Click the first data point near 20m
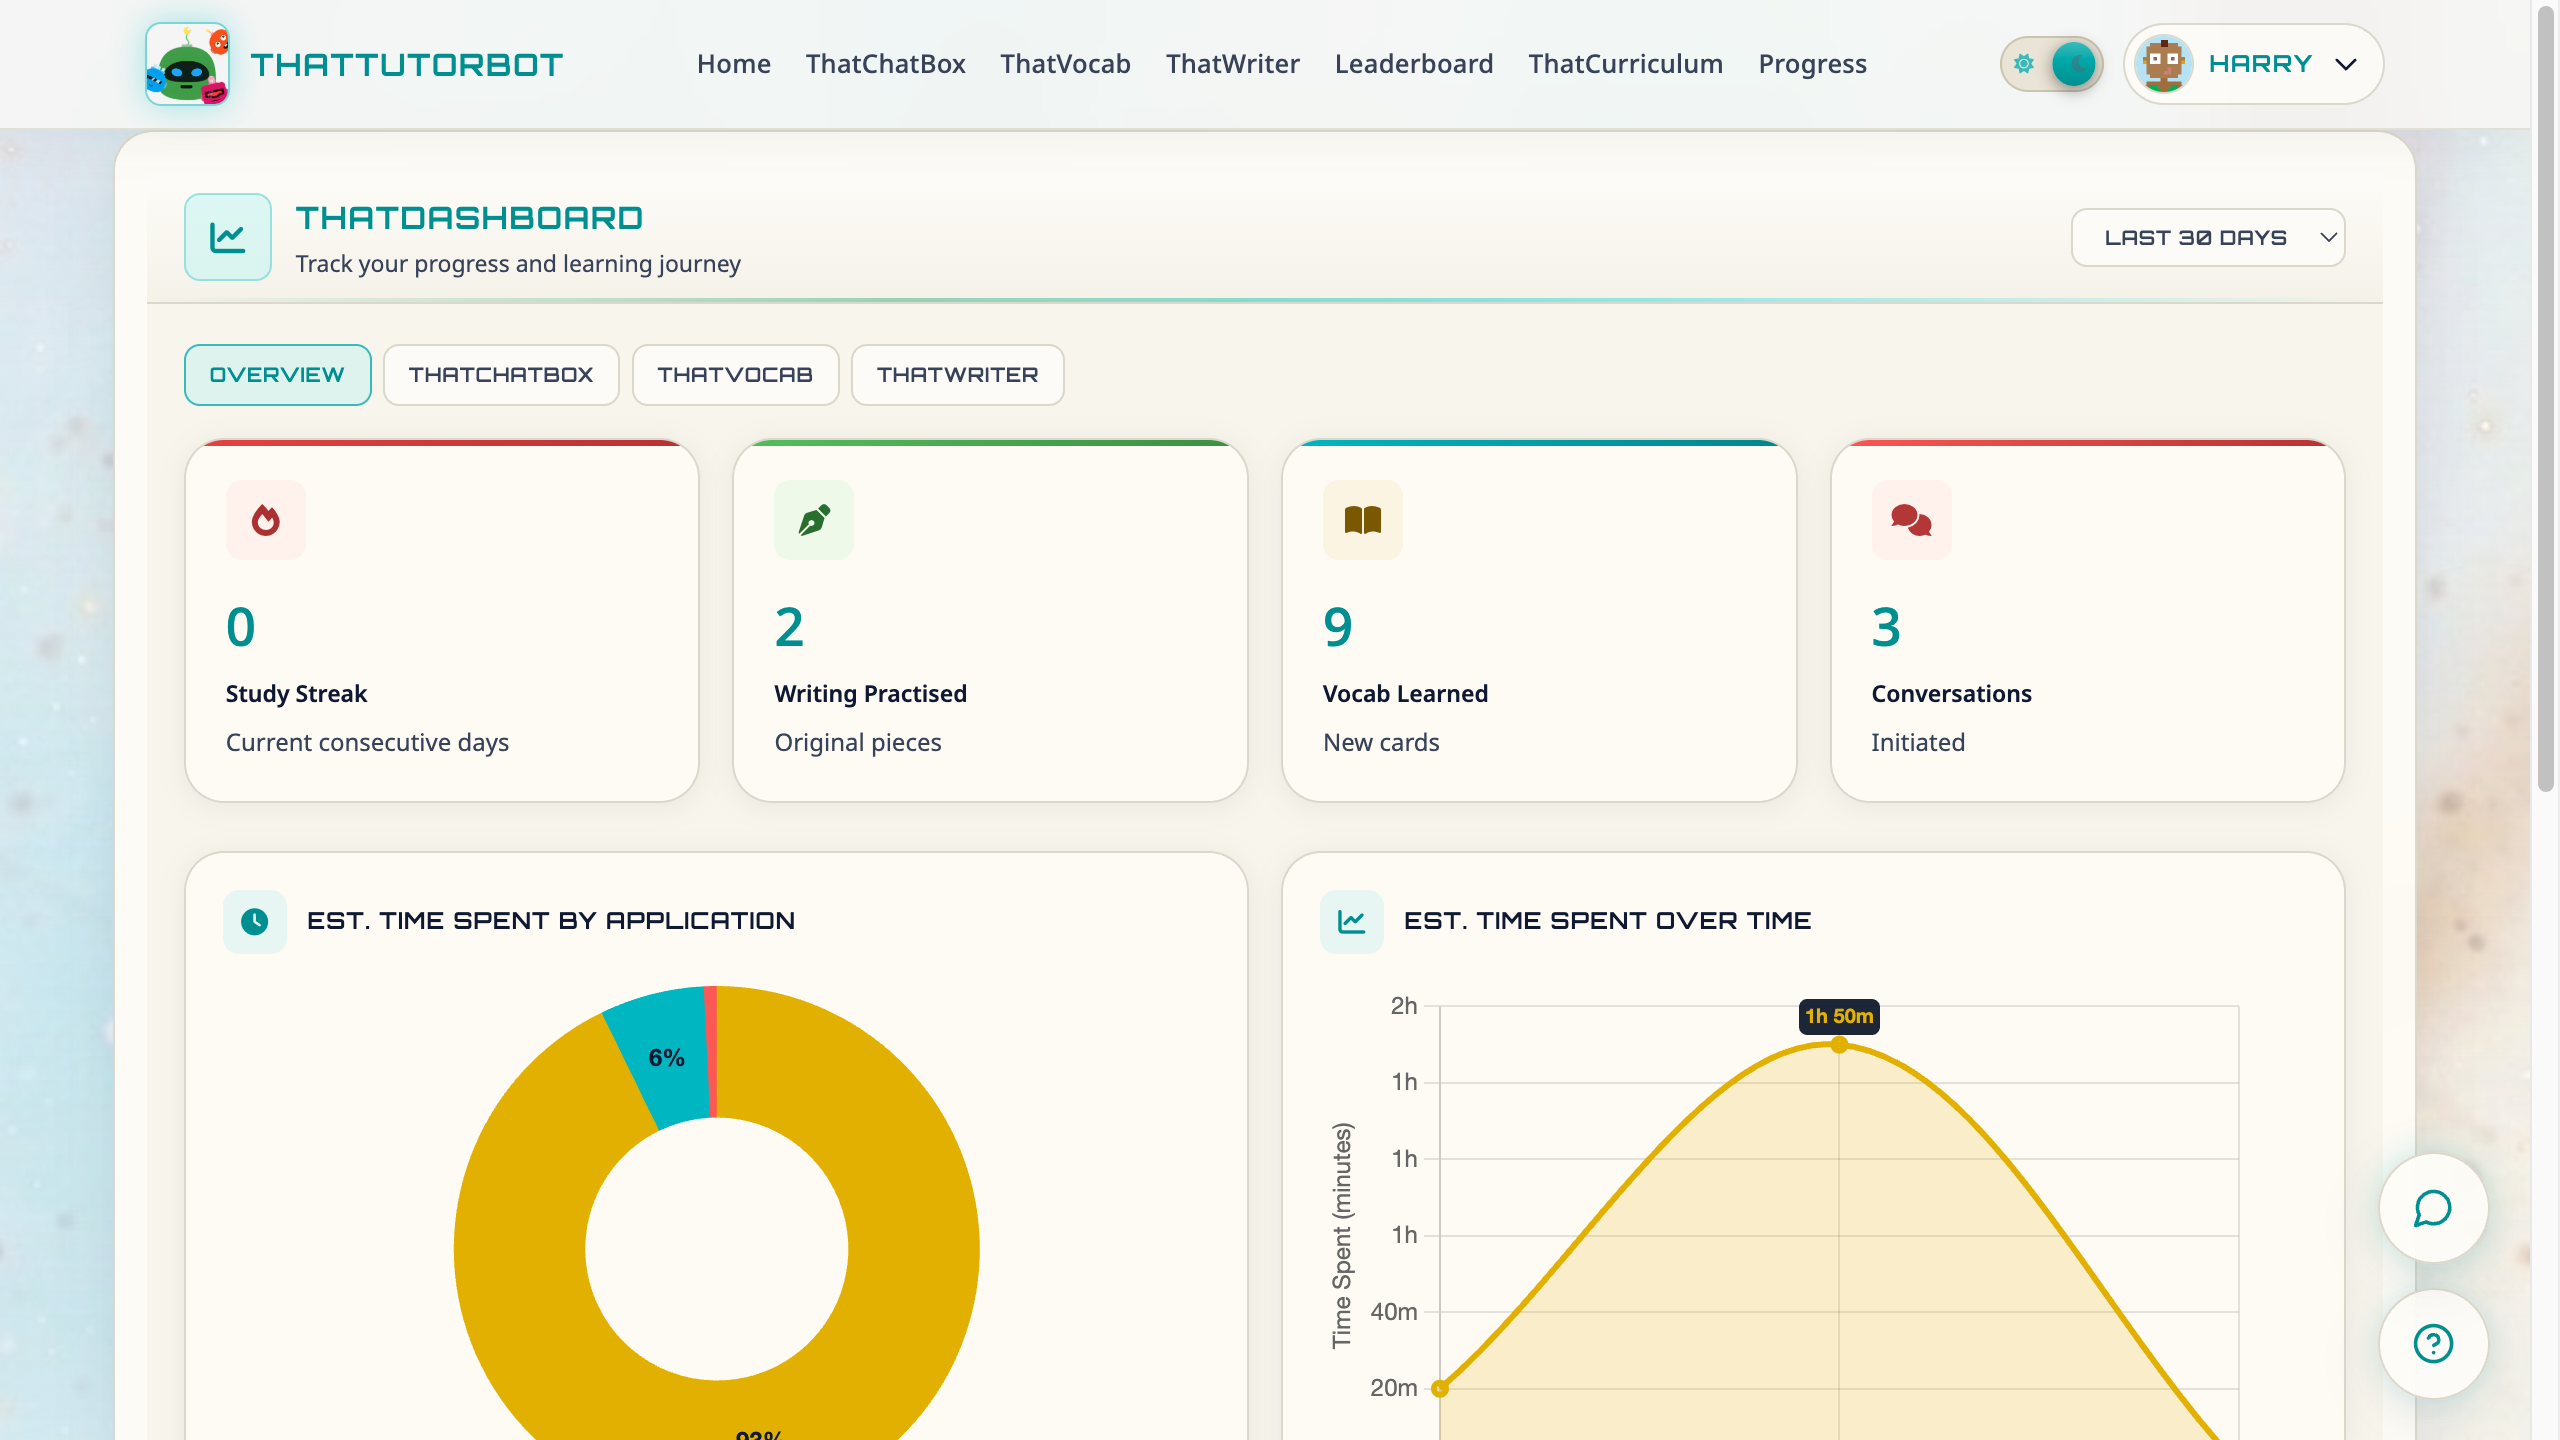Screen dimensions: 2560x1440 pos(1440,1388)
